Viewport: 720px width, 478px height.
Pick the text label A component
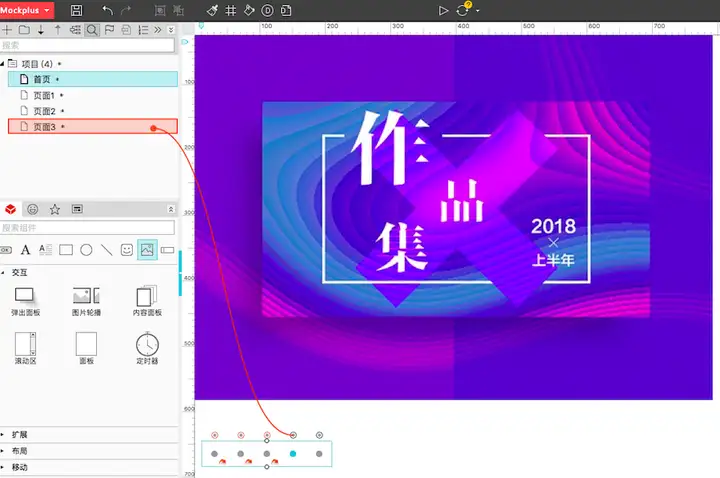pyautogui.click(x=25, y=250)
